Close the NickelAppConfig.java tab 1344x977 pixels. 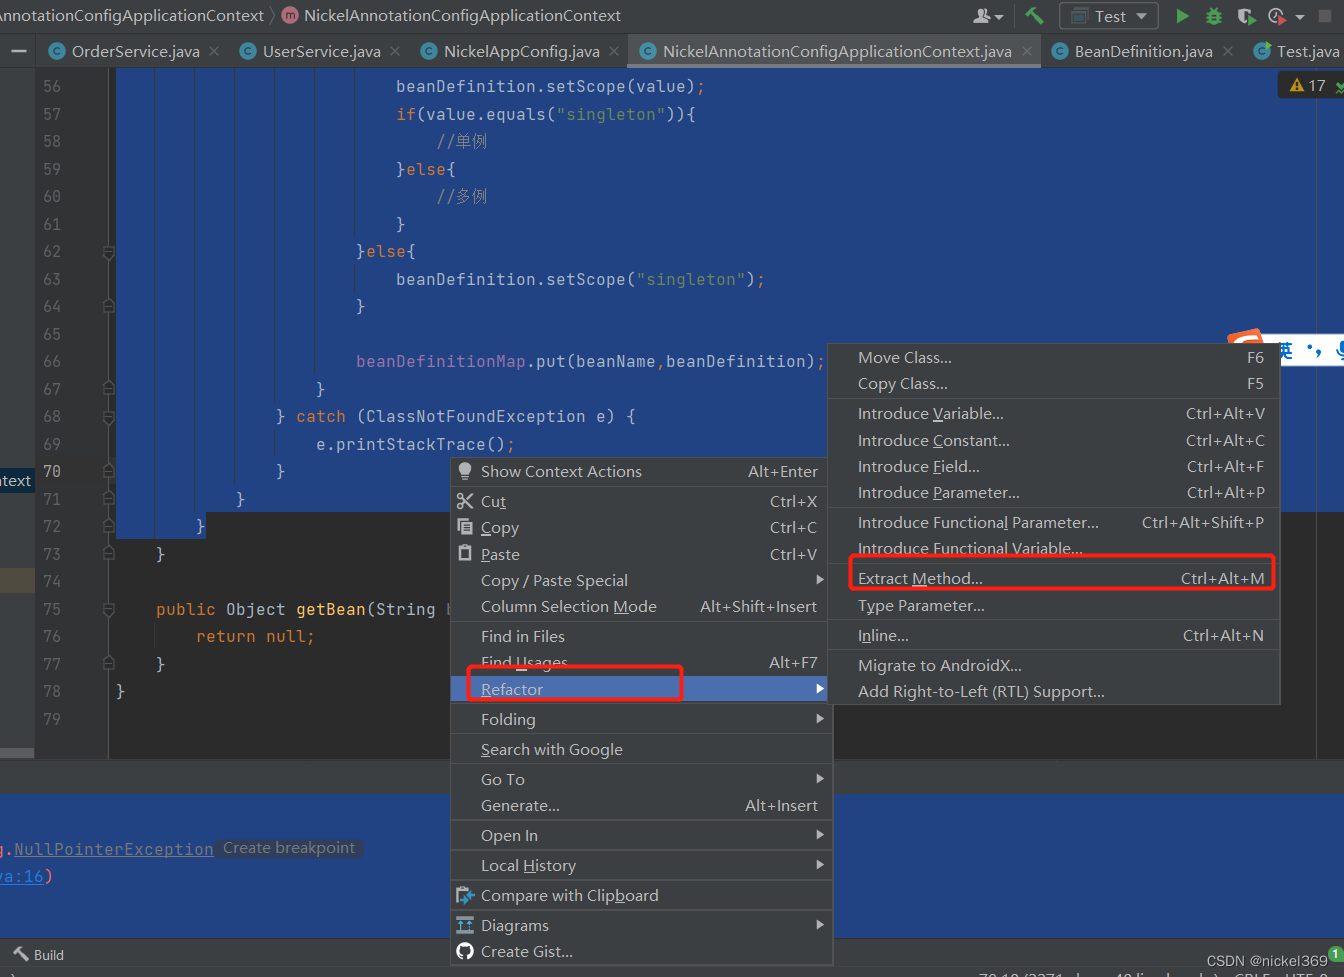tap(614, 51)
